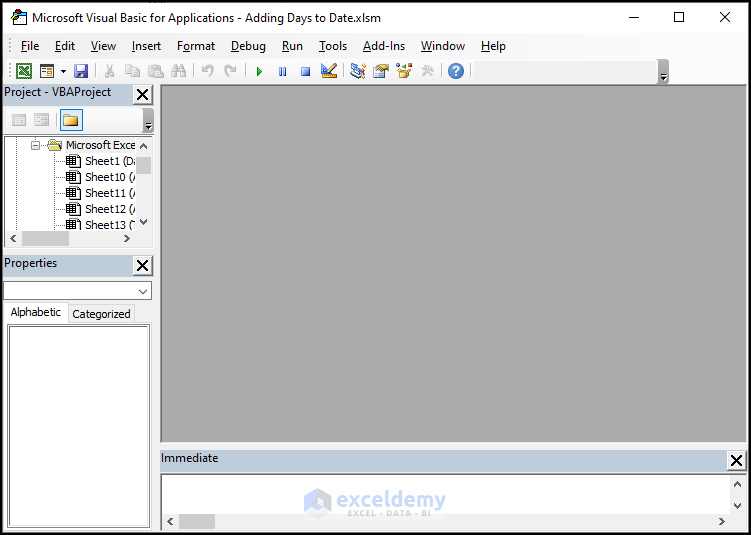Switch to the Alphabetic tab
Image resolution: width=751 pixels, height=535 pixels.
pos(36,312)
